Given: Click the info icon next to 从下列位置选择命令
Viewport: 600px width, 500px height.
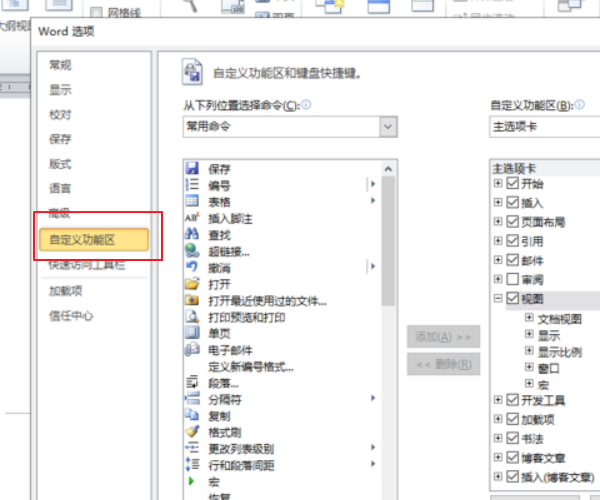Looking at the screenshot, I should tap(306, 104).
